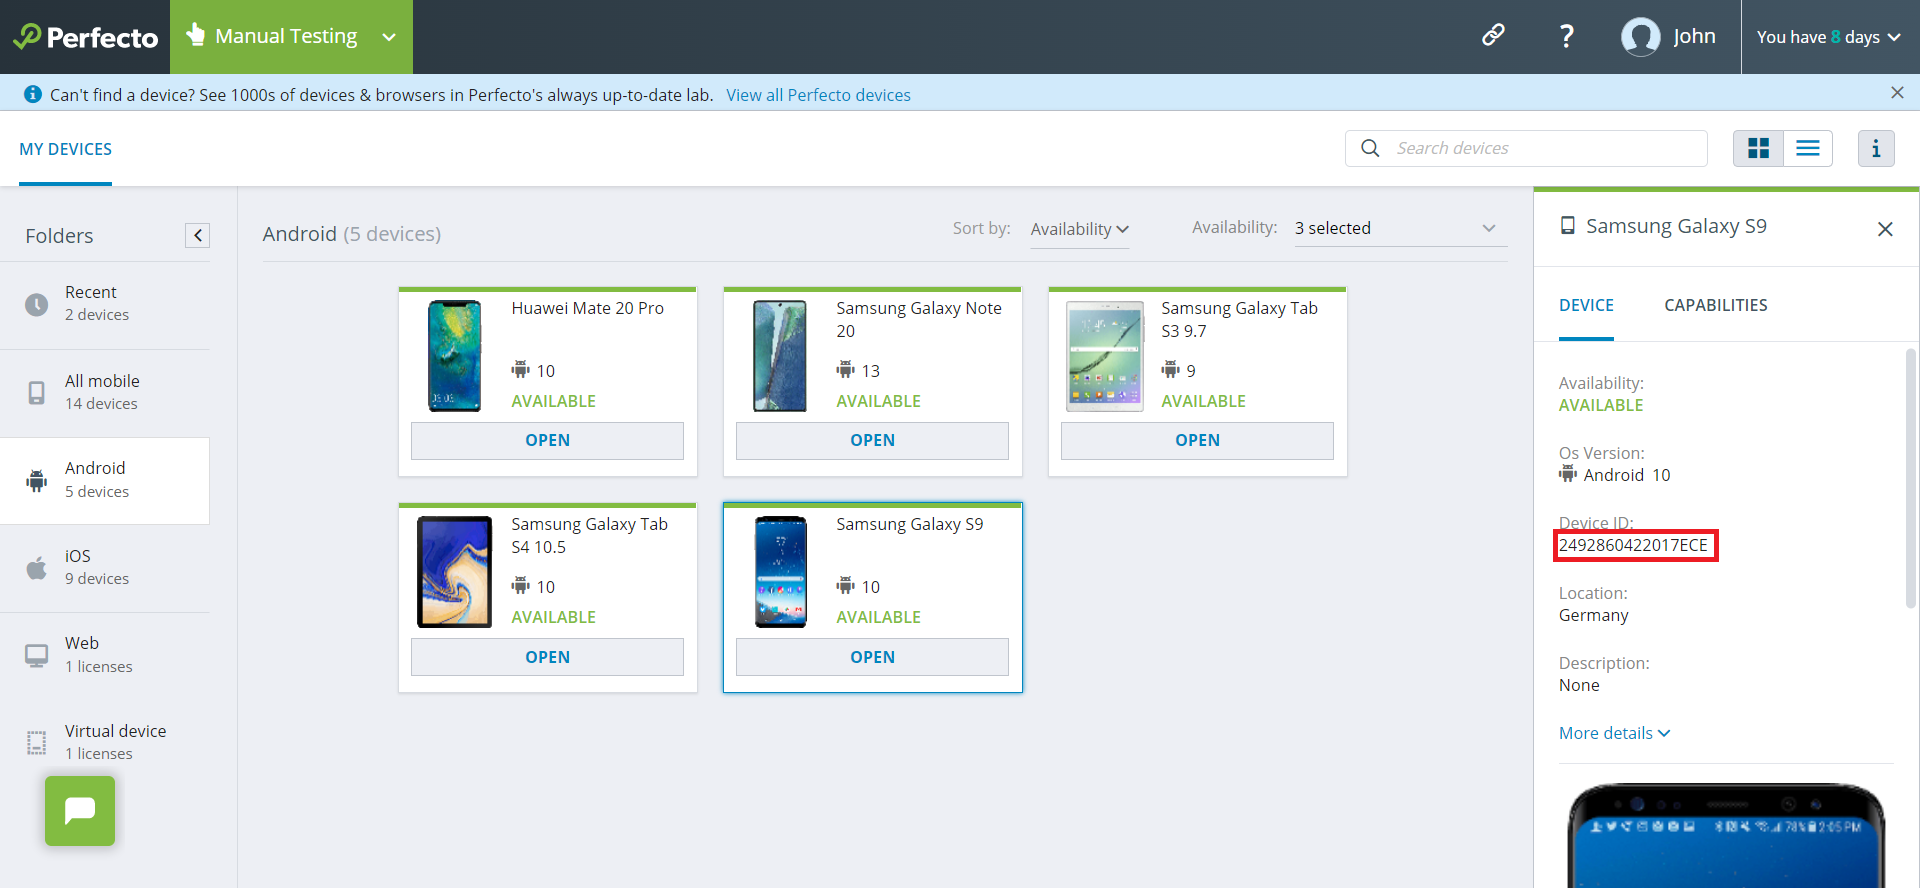Click the Recent clock icon
The image size is (1920, 888).
[x=37, y=304]
